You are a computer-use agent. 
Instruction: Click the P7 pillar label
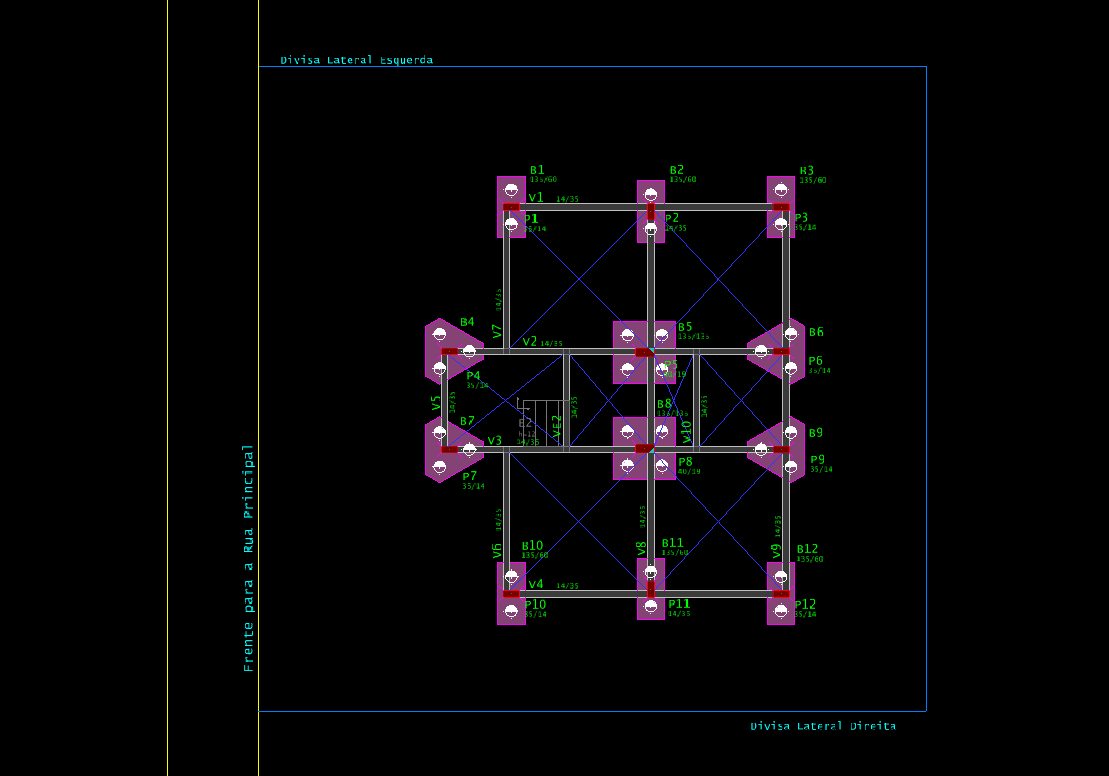(x=469, y=476)
